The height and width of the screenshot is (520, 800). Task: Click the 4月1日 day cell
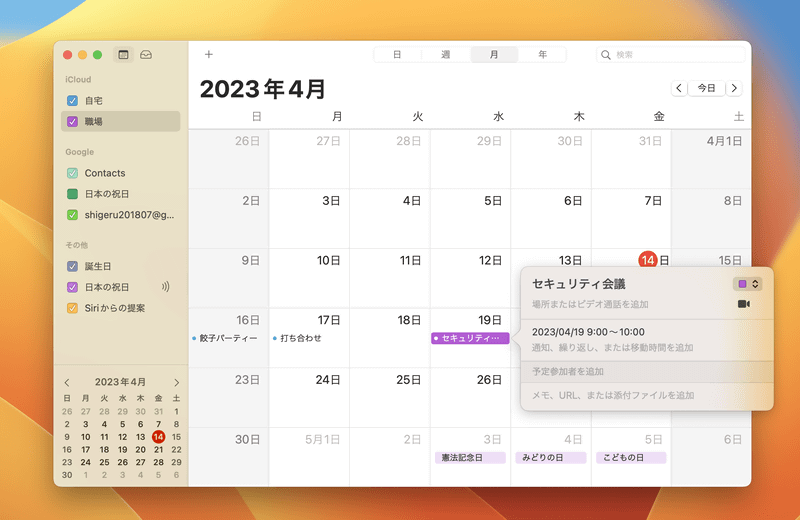coord(711,159)
